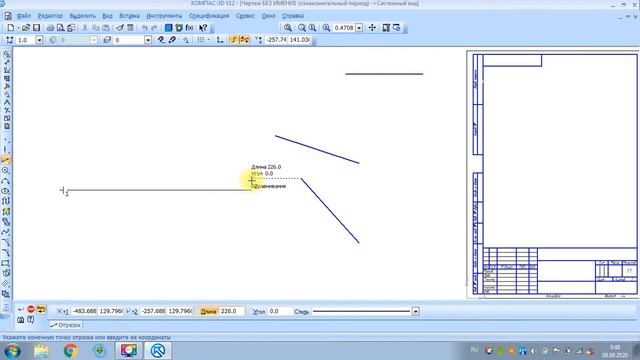Select the Rectangle tool in left toolbar
Screen dimensions: 640x360
click(x=5, y=263)
